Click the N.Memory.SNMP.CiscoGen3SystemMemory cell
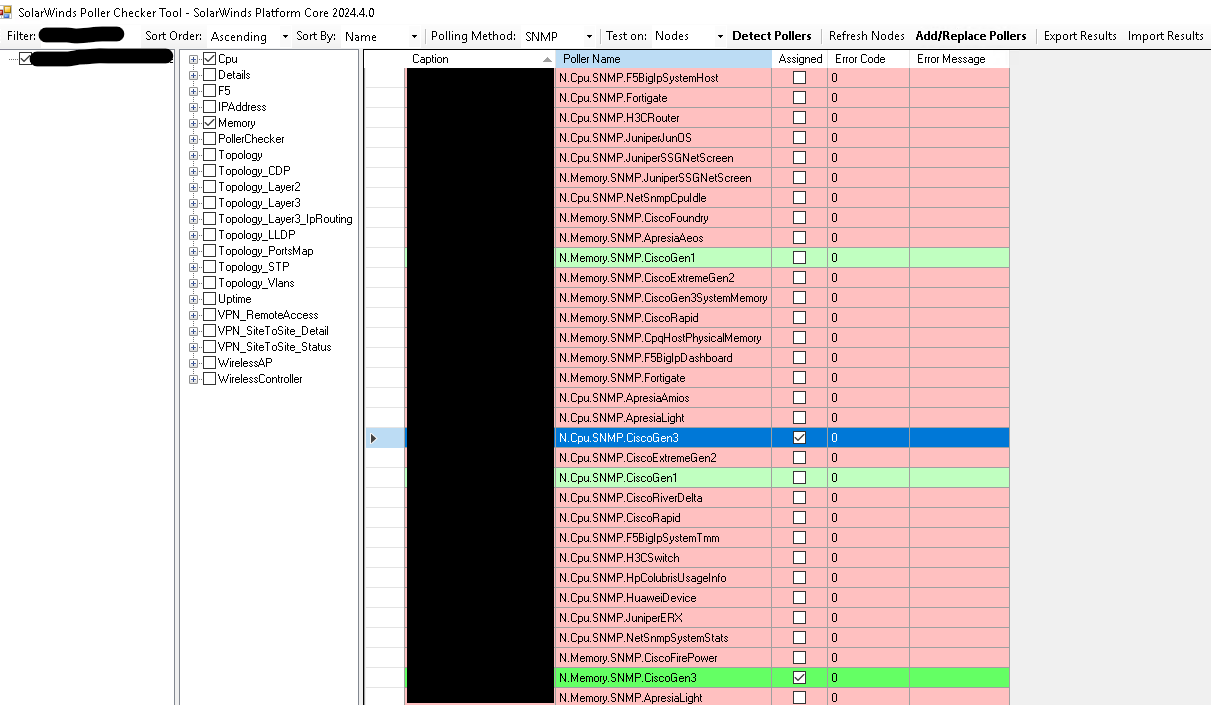The width and height of the screenshot is (1212, 705). (x=663, y=298)
